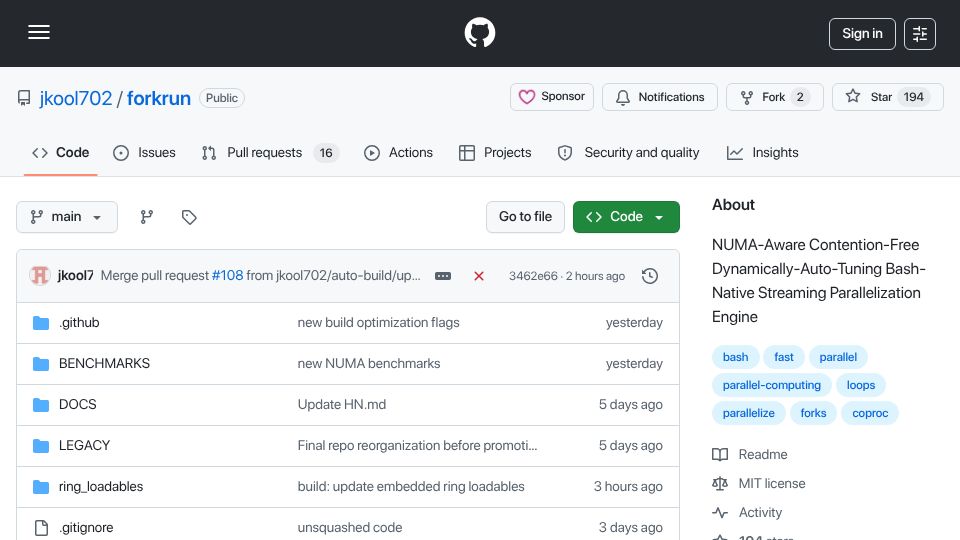Open the ring_loadables folder

click(101, 487)
